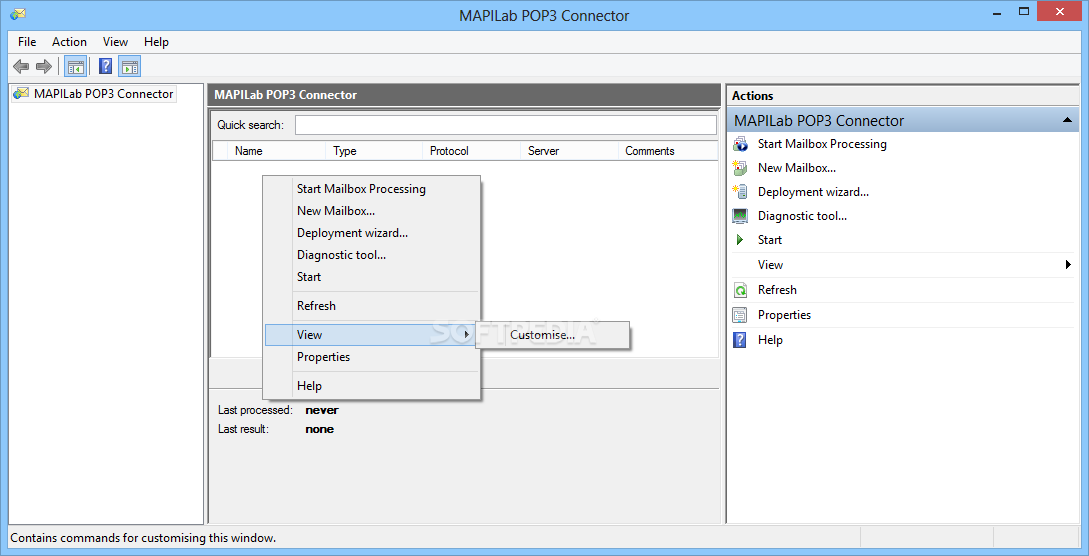Select MAPILab POP3 Connector tree node

[103, 94]
